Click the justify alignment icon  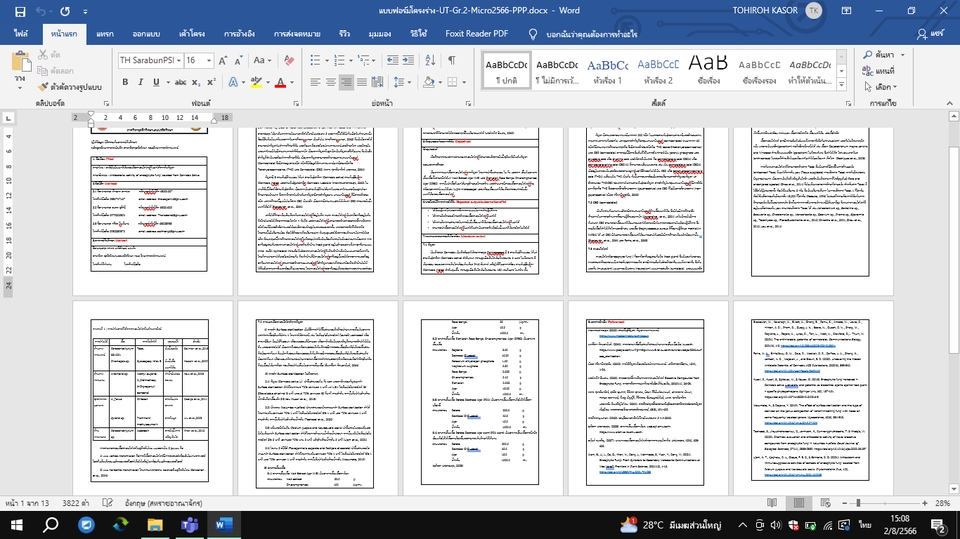pos(362,82)
